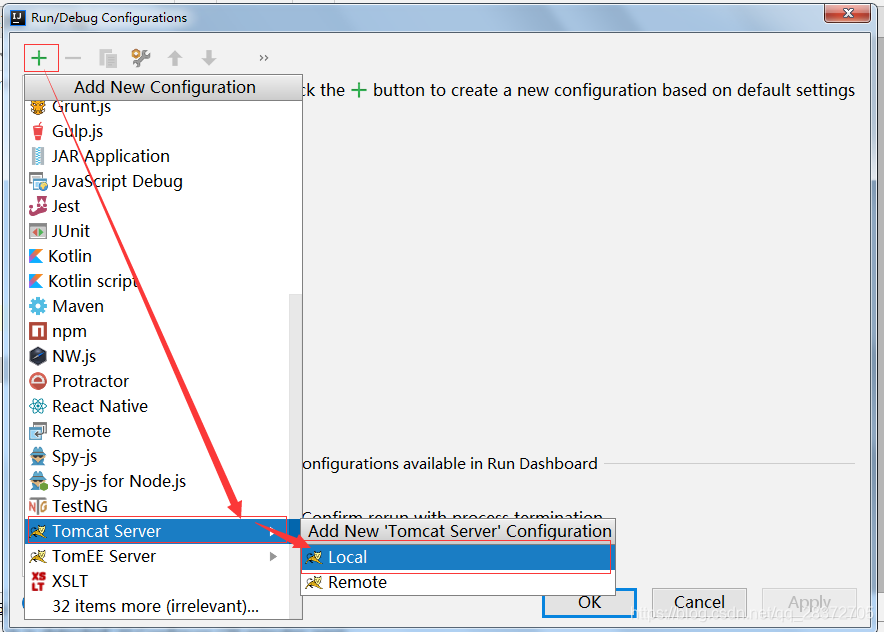Screen dimensions: 884x632
Task: Click the Local Tomcat cat icon
Action: pos(314,558)
